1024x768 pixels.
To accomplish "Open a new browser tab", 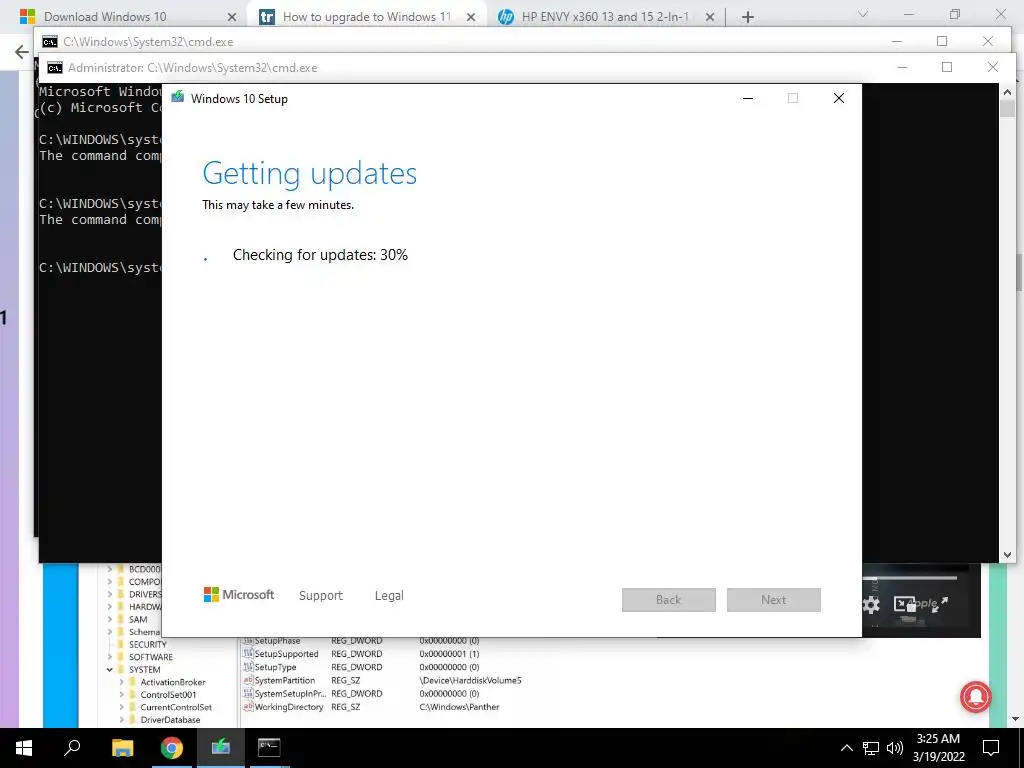I will (x=748, y=17).
